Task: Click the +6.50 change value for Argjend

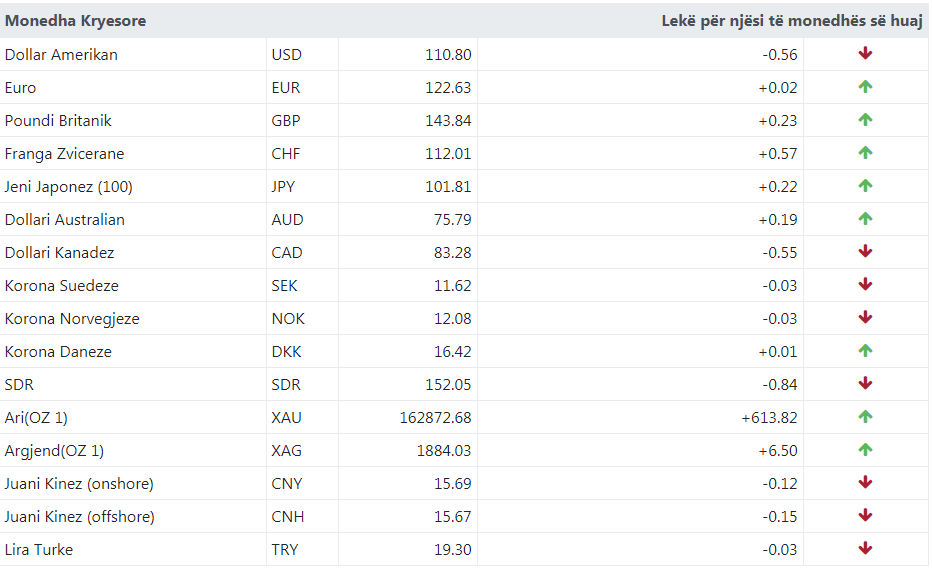Action: 779,450
